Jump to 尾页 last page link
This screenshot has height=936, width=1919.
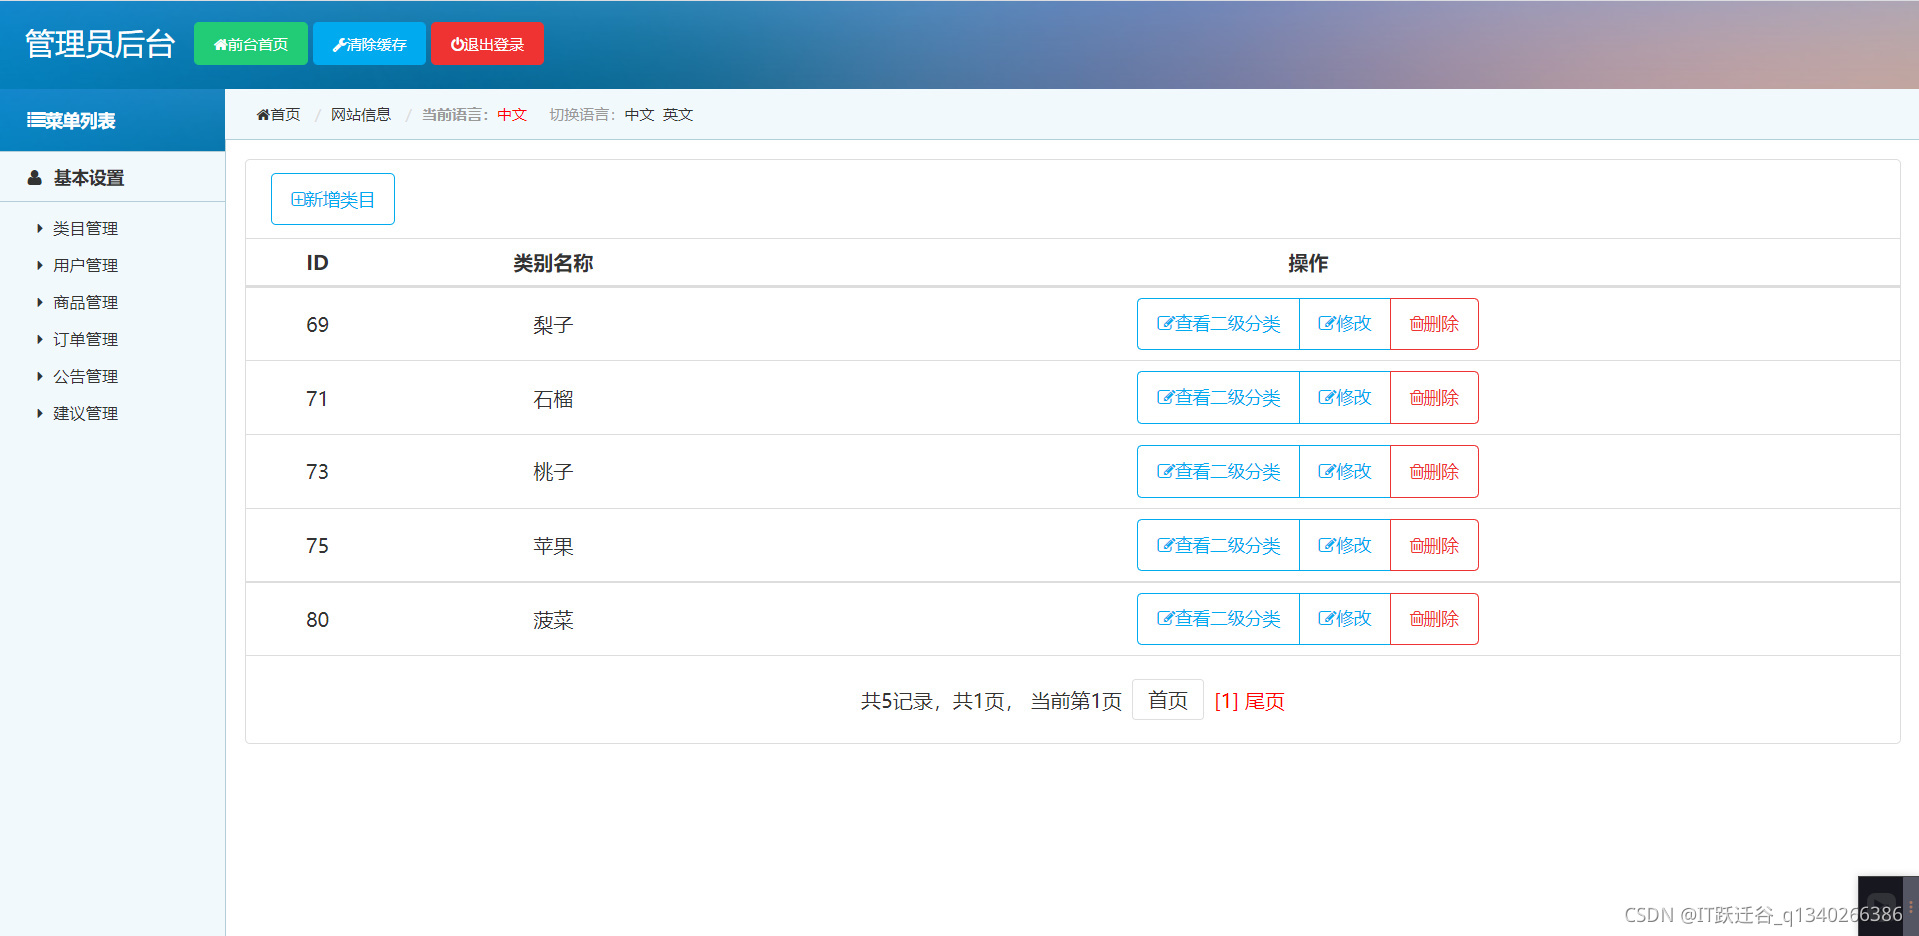pos(1264,701)
